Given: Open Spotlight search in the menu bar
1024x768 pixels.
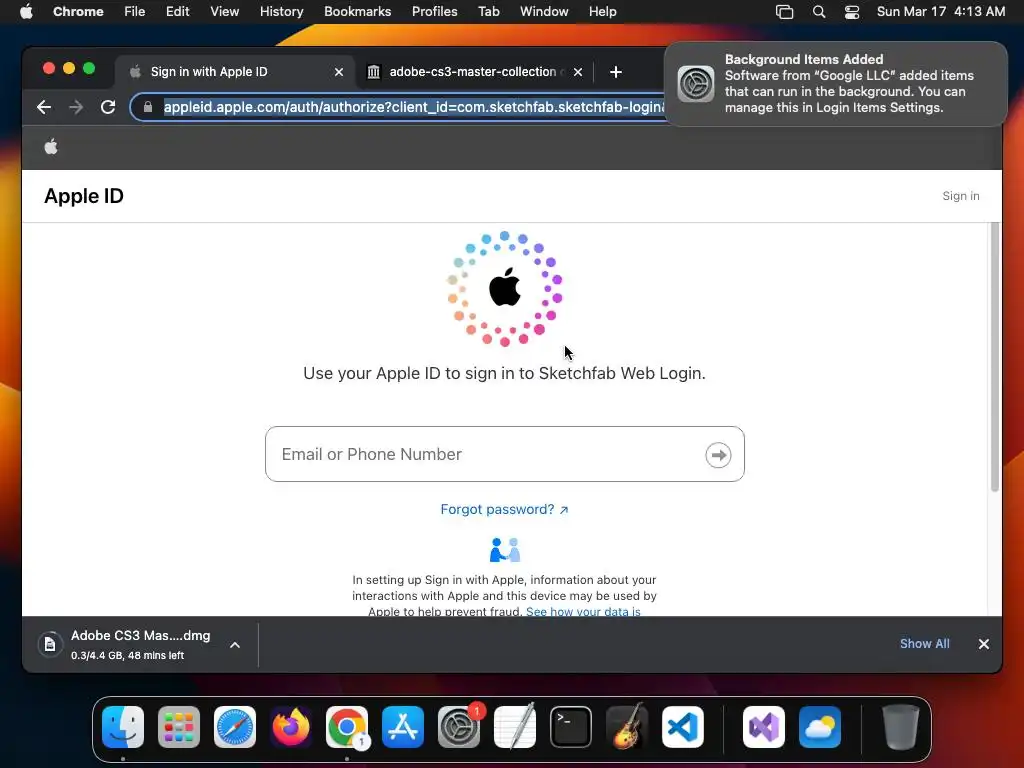Looking at the screenshot, I should point(818,12).
